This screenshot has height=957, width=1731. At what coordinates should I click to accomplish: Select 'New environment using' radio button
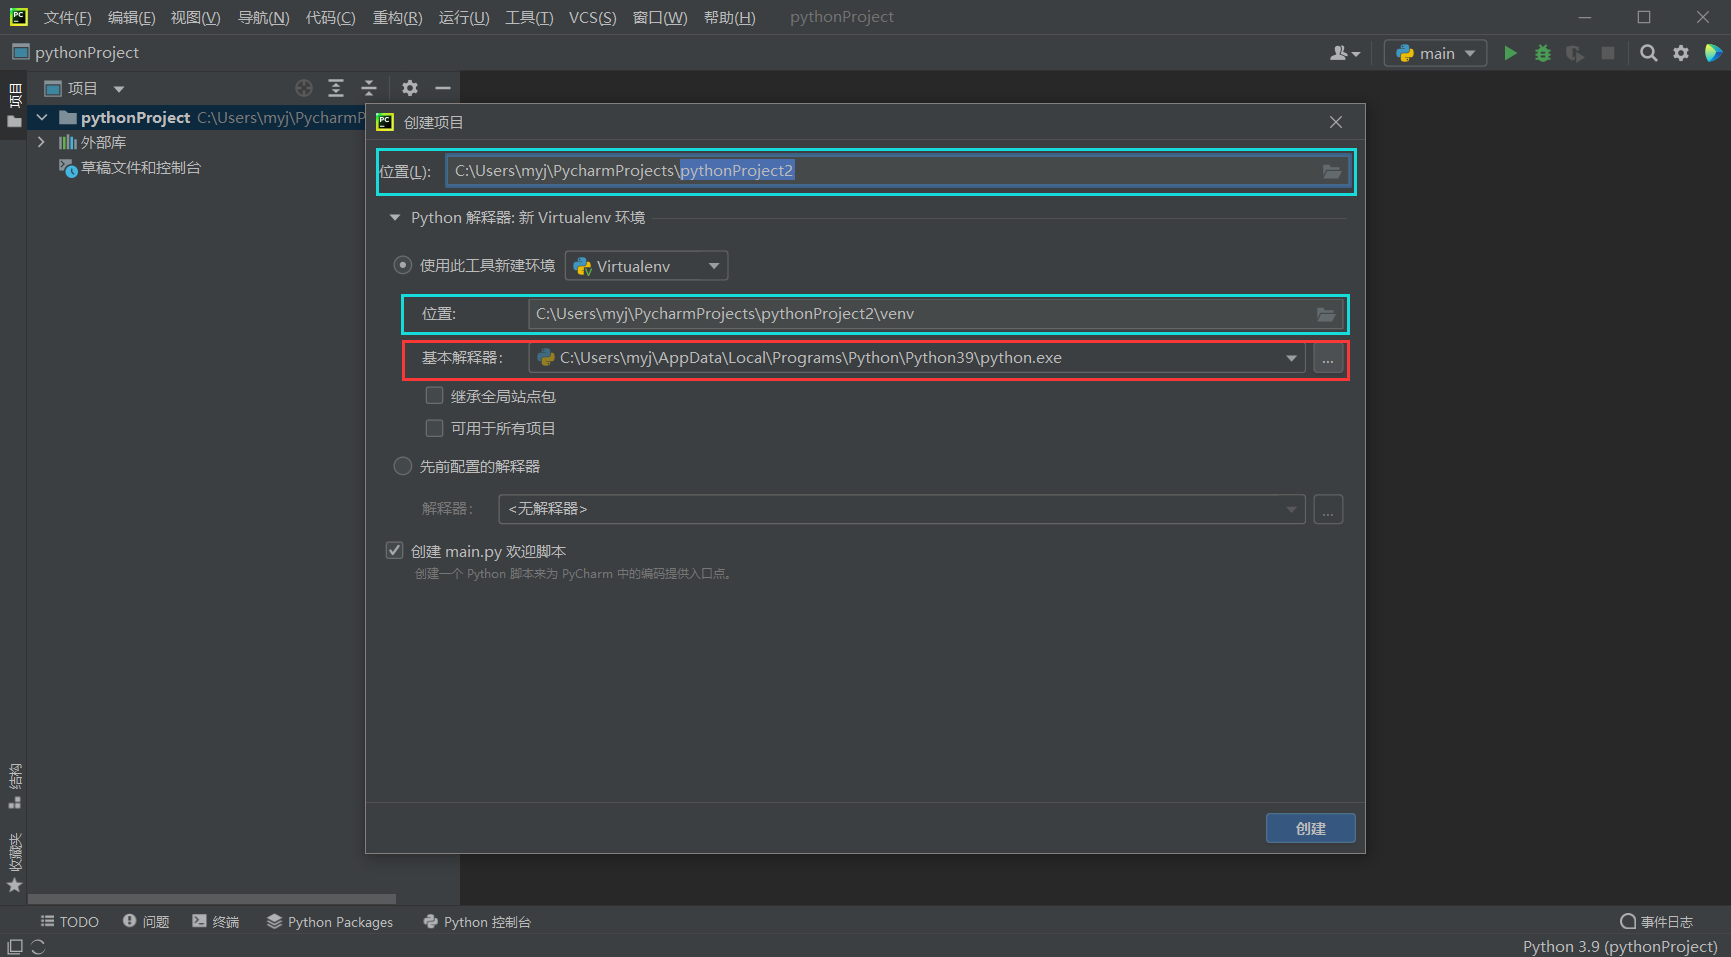[402, 265]
